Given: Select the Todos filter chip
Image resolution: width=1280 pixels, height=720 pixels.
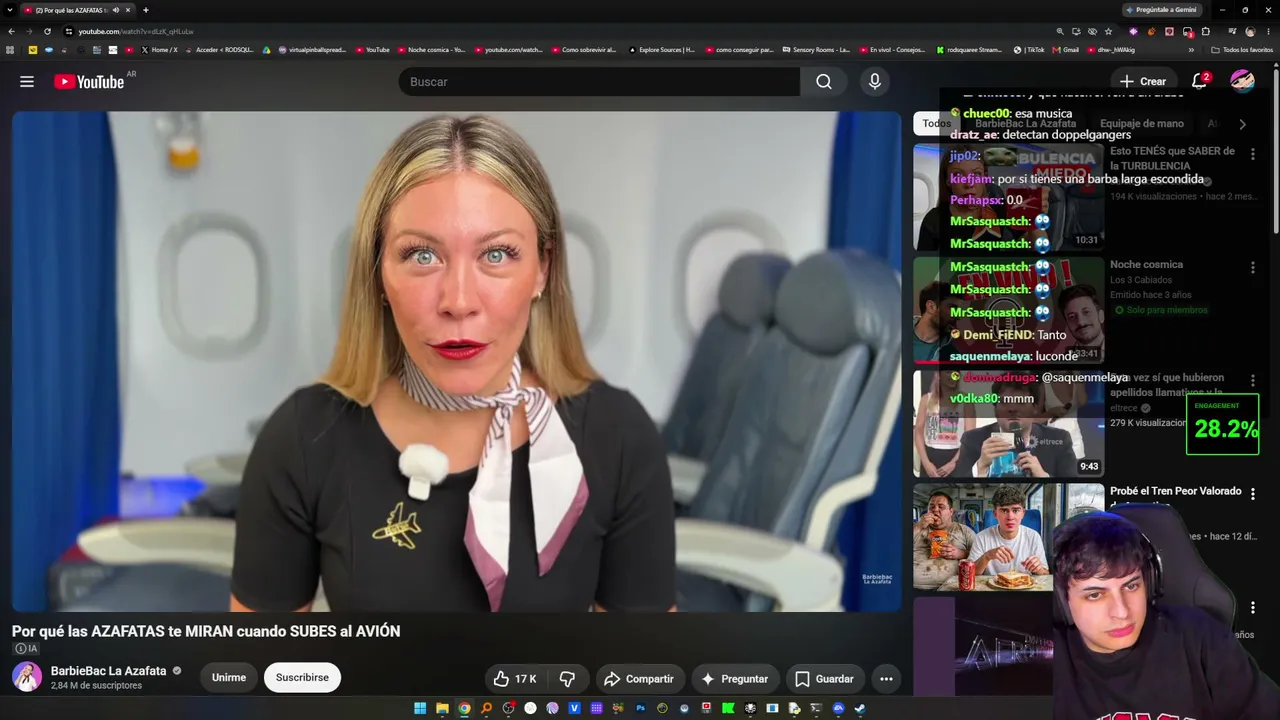Looking at the screenshot, I should 936,124.
